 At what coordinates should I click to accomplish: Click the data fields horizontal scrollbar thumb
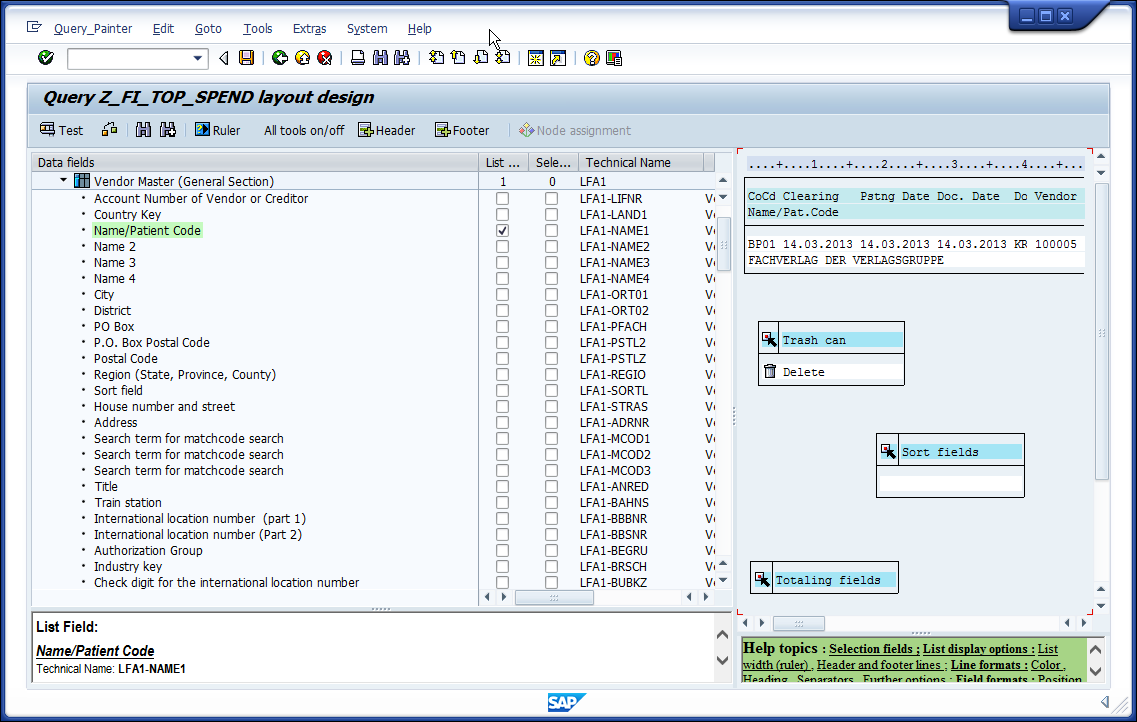click(554, 597)
